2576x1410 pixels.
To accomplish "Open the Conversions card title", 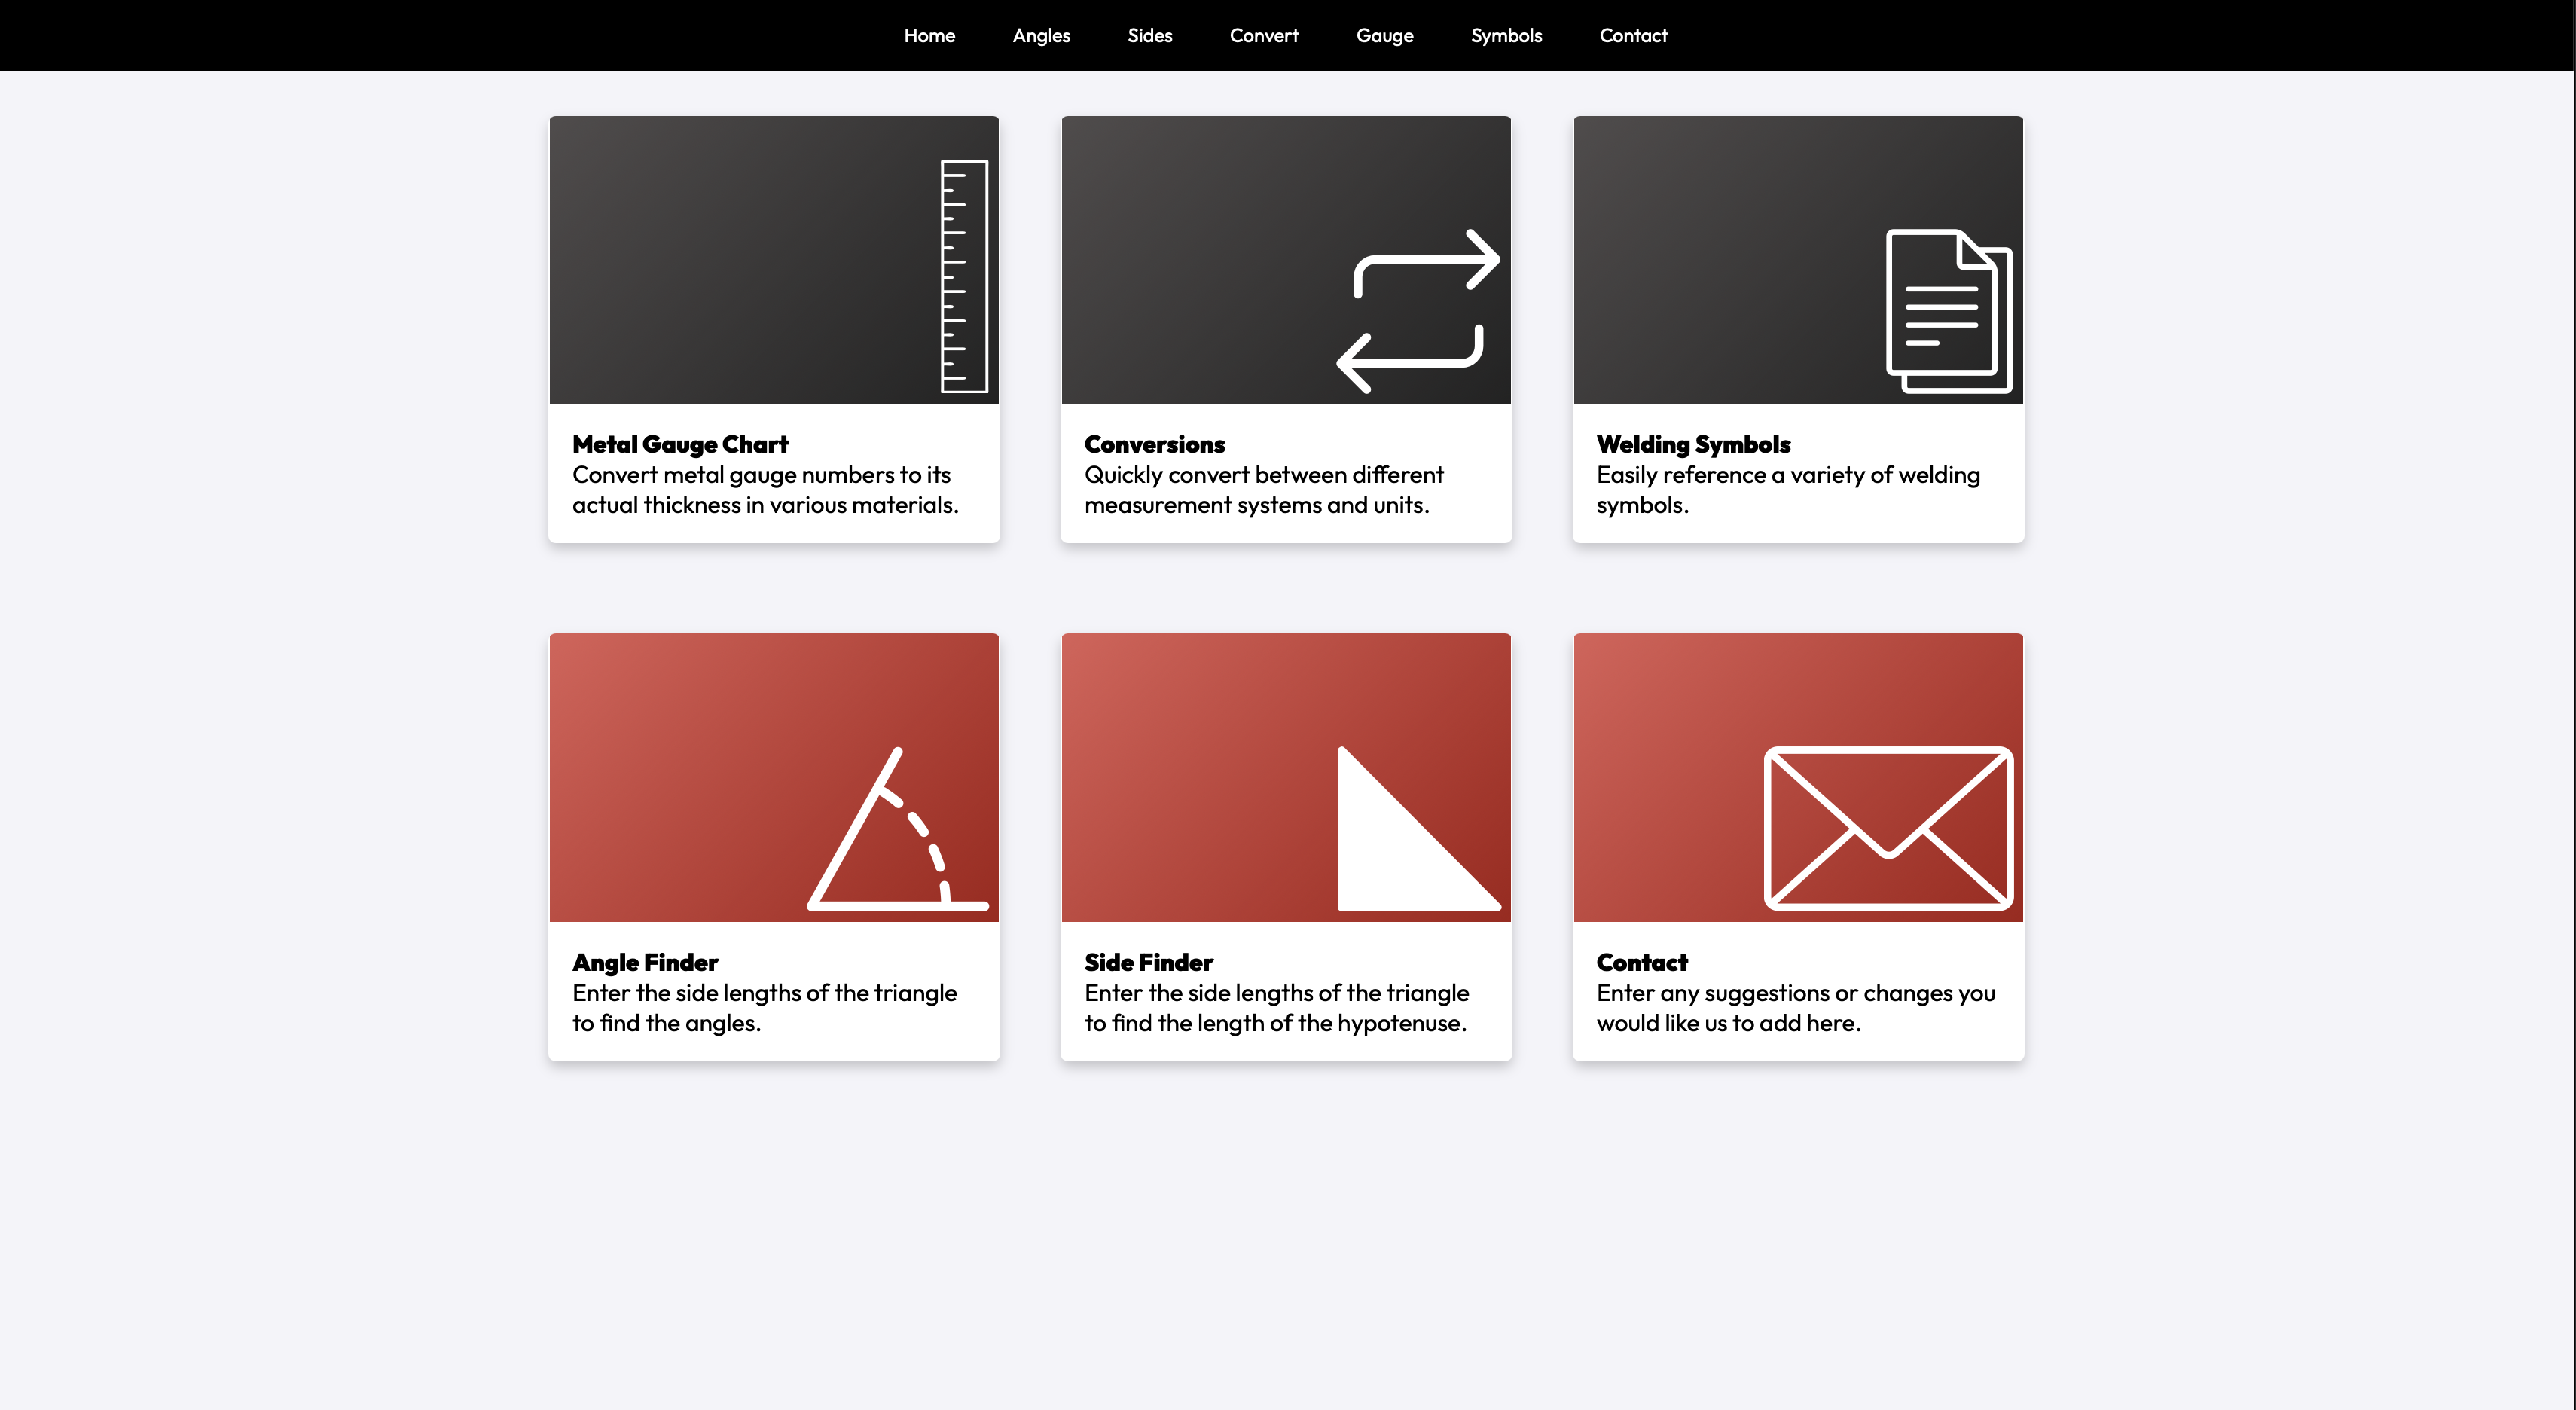I will pyautogui.click(x=1154, y=444).
